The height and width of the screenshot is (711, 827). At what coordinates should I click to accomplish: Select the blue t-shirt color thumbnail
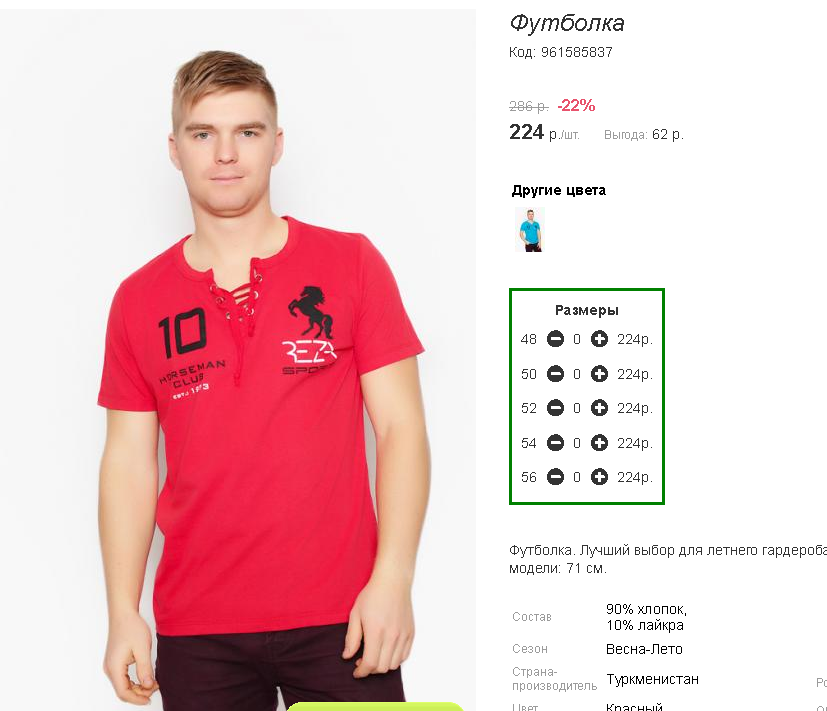(x=530, y=229)
